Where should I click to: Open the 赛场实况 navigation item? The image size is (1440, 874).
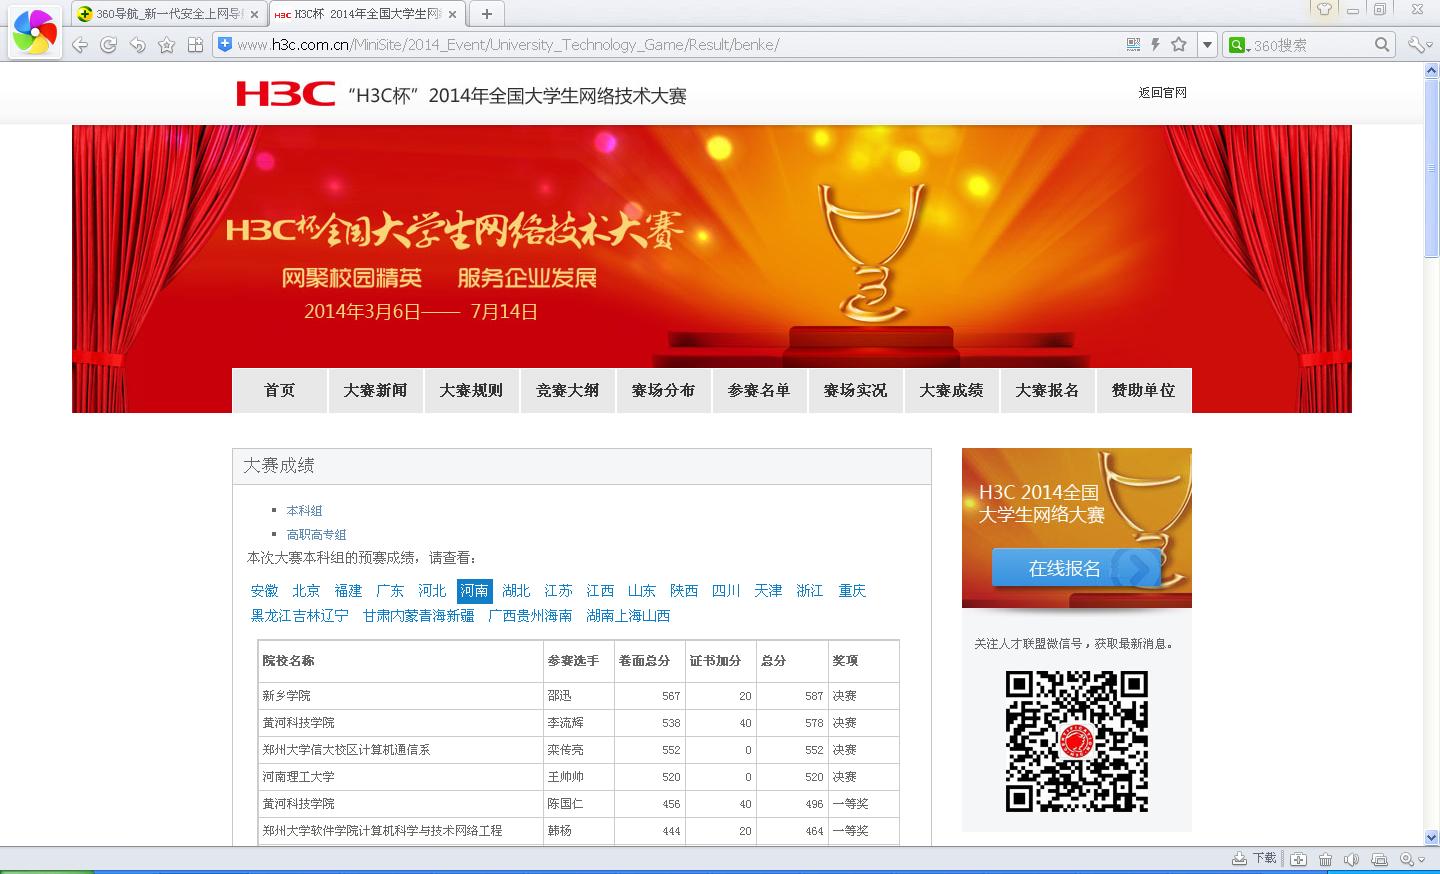coord(855,390)
